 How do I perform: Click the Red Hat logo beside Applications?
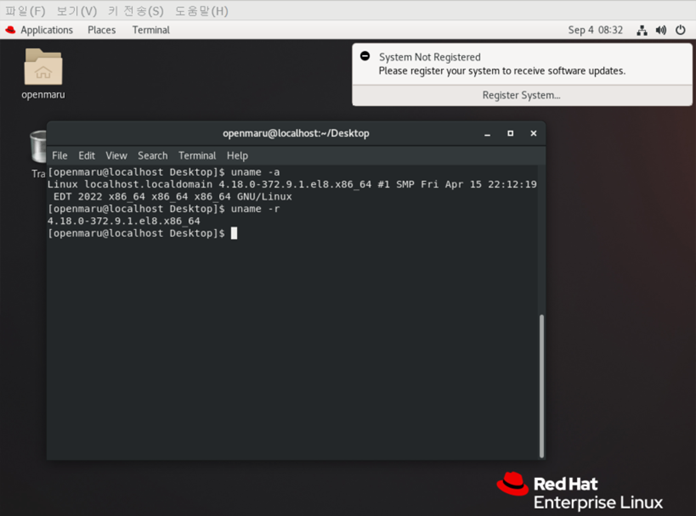[x=11, y=30]
